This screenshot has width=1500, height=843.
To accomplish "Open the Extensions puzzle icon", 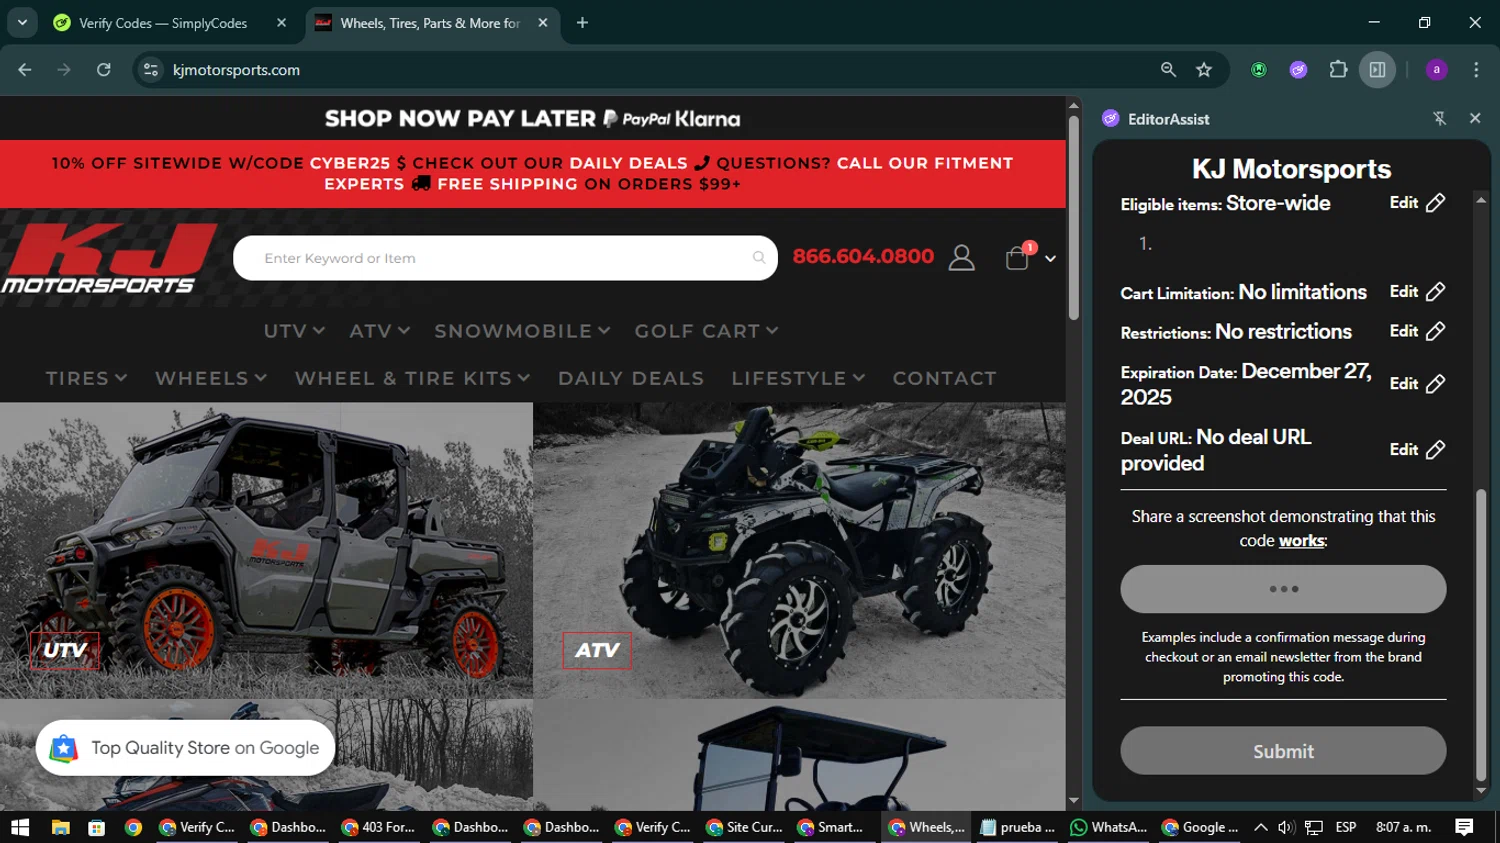I will (x=1338, y=70).
